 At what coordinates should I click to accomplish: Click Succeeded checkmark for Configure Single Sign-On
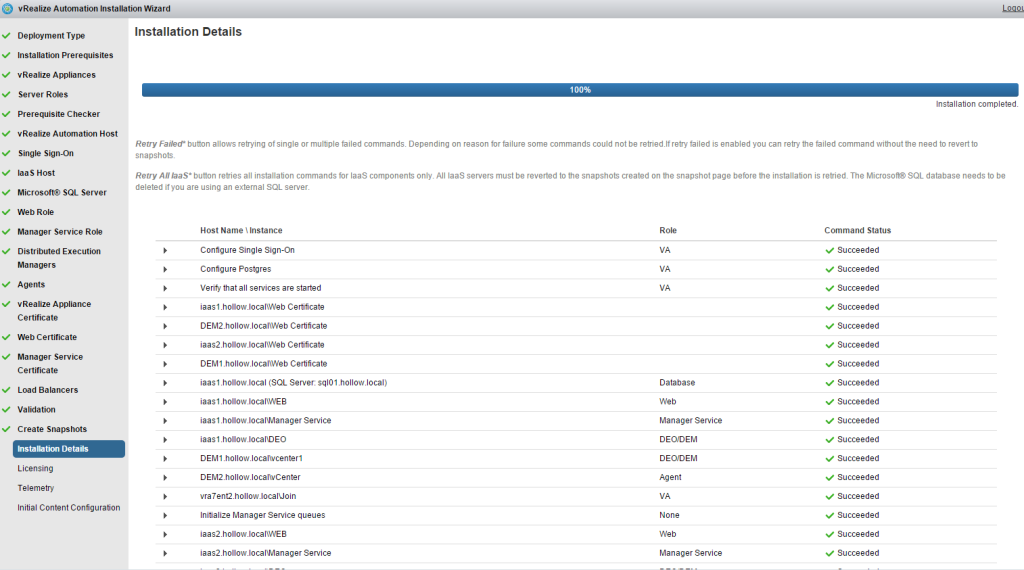click(x=829, y=250)
